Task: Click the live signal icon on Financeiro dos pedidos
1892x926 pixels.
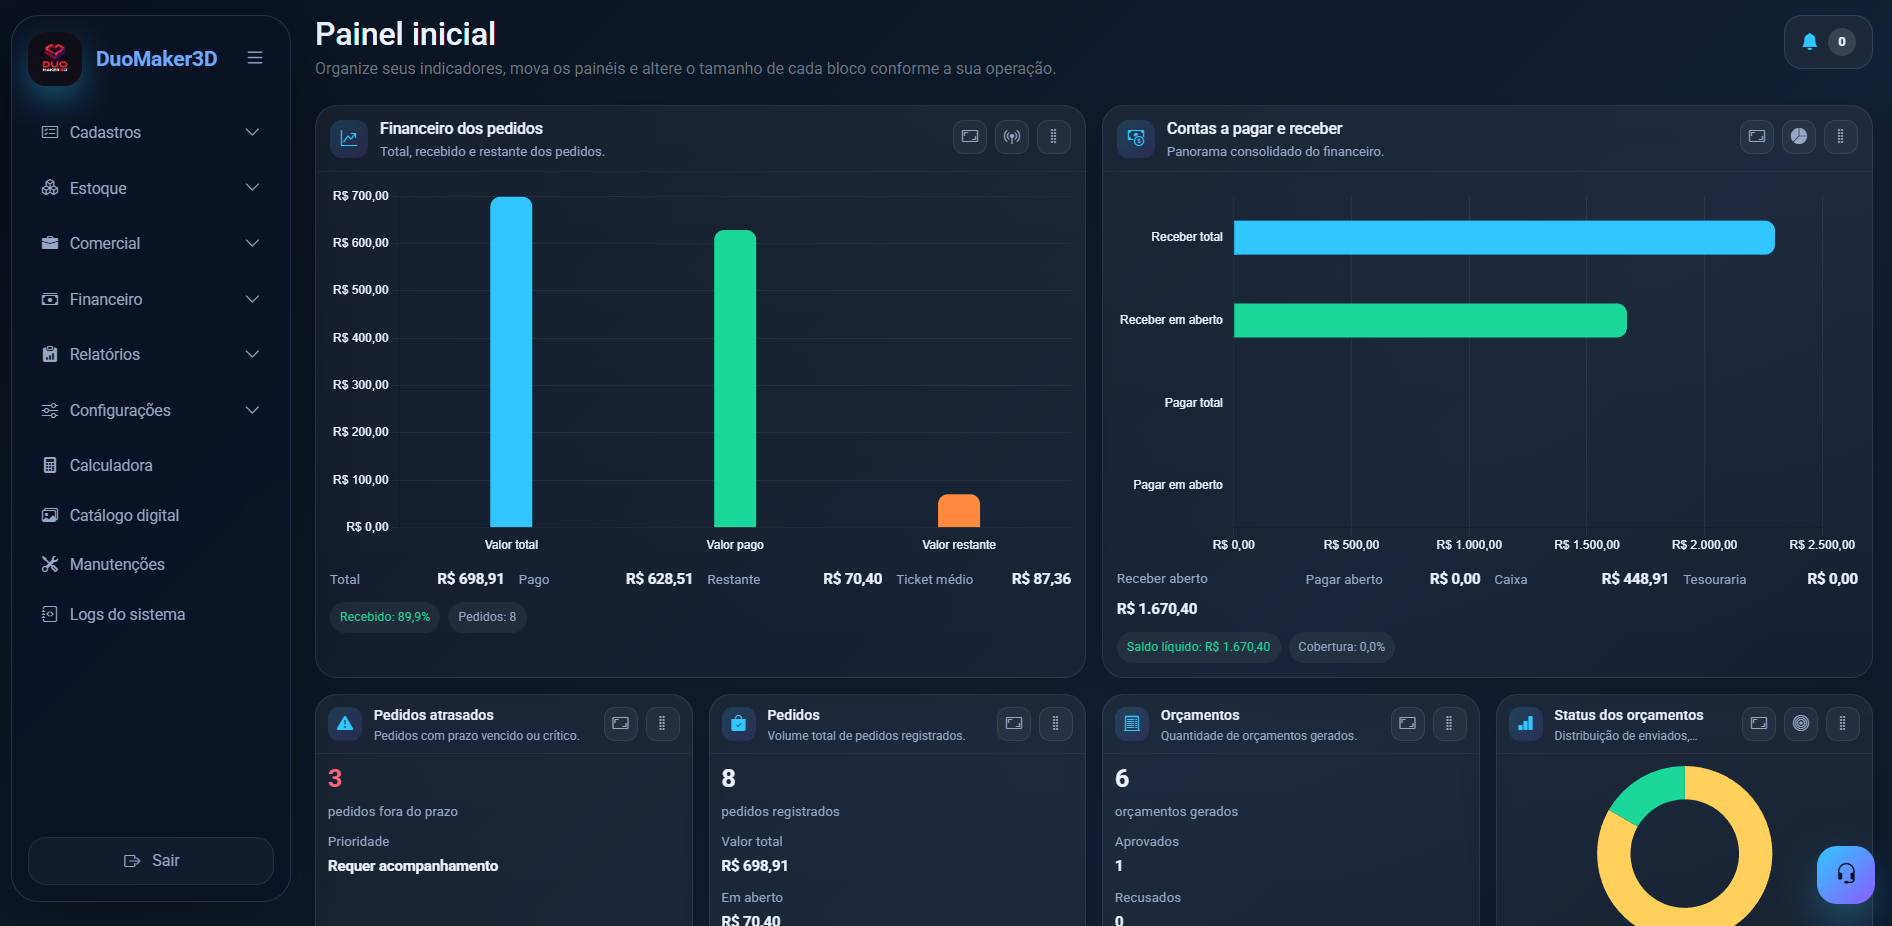Action: pyautogui.click(x=1012, y=137)
